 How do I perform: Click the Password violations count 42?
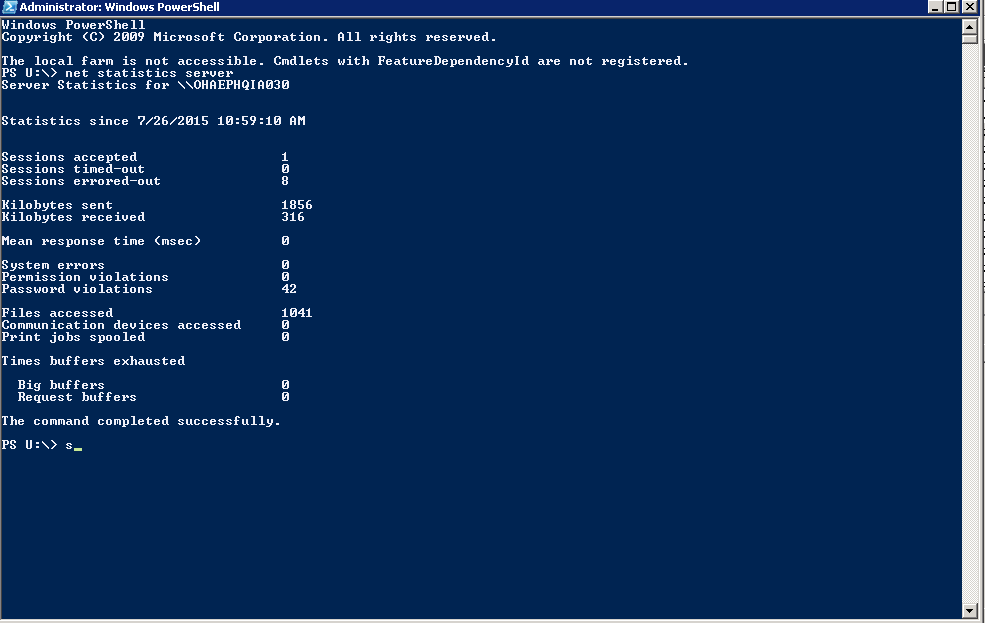point(286,288)
